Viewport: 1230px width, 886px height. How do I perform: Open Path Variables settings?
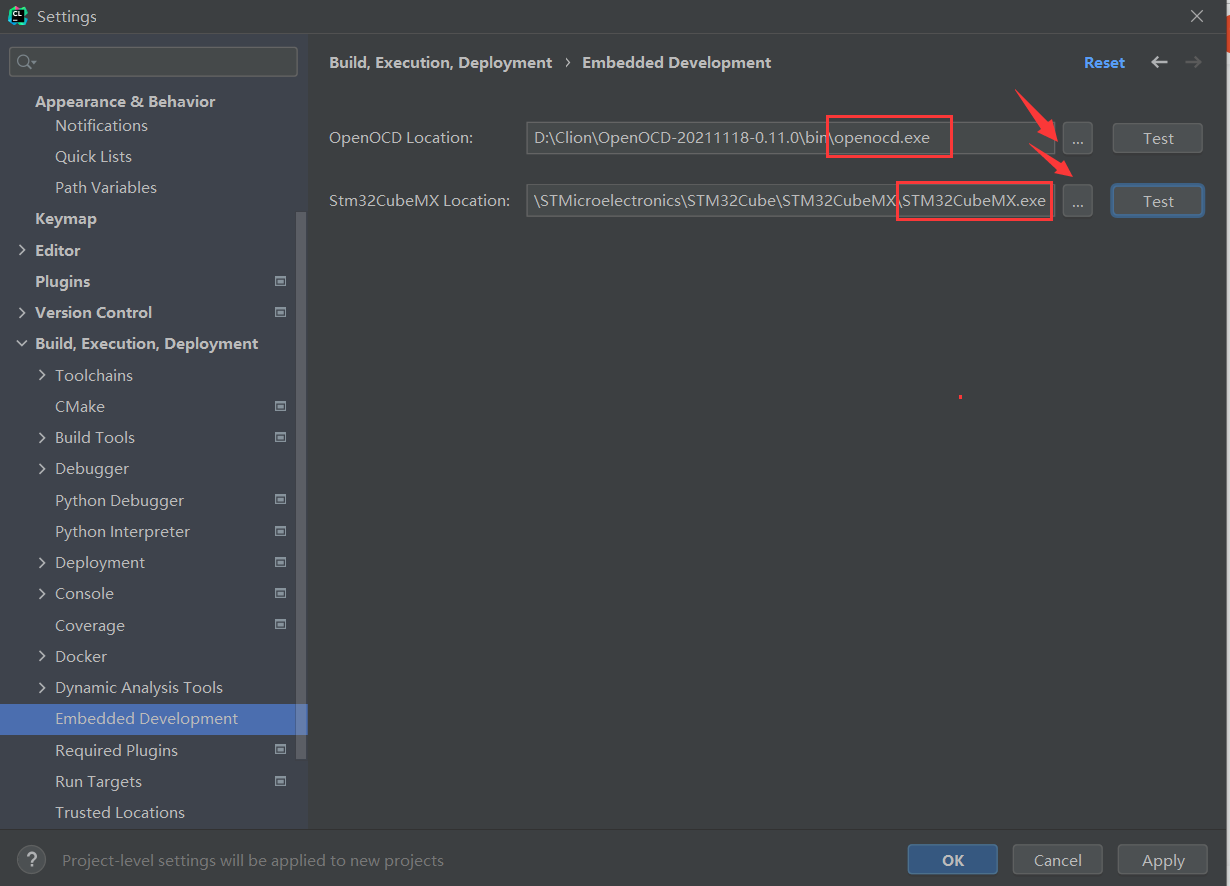(x=106, y=187)
